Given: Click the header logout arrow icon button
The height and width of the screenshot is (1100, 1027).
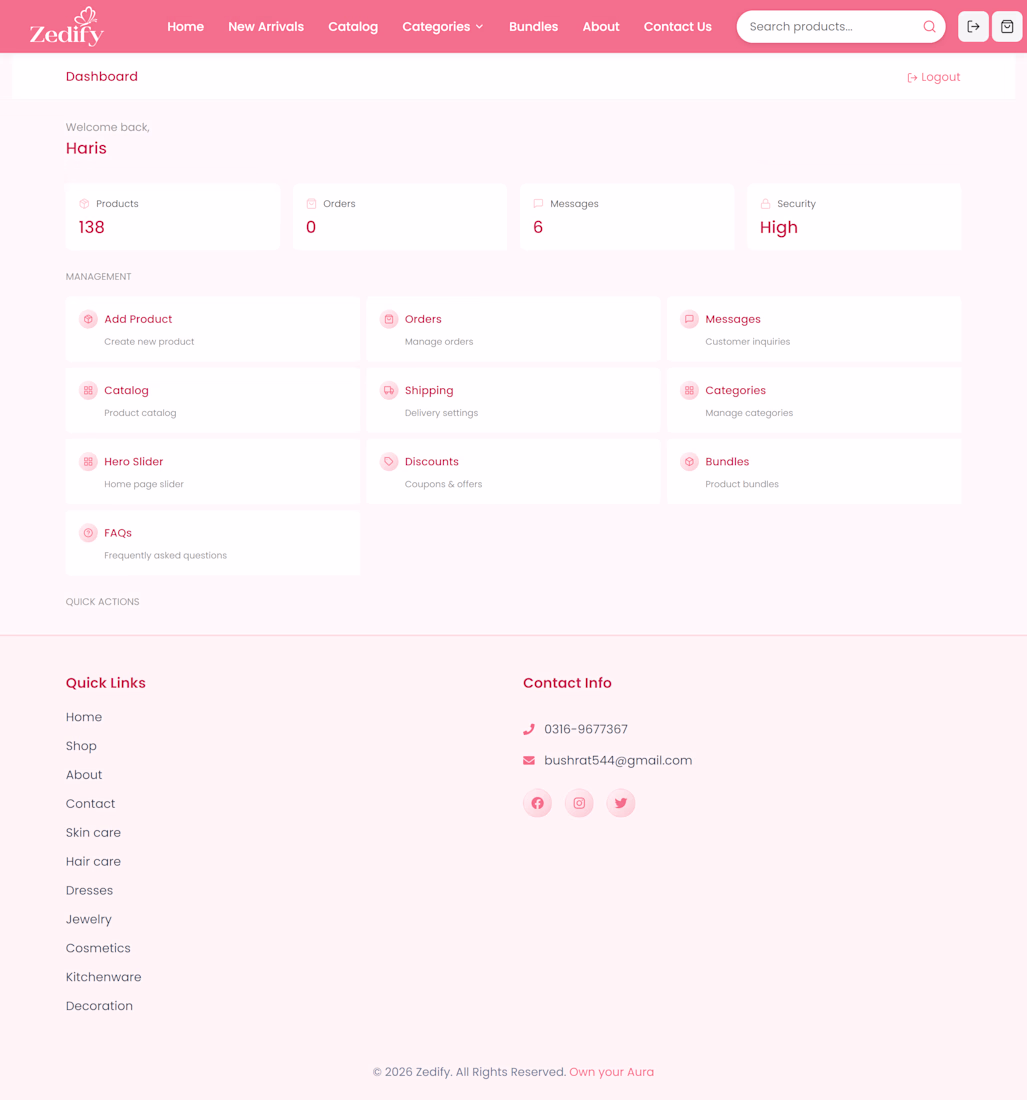Looking at the screenshot, I should (x=973, y=27).
